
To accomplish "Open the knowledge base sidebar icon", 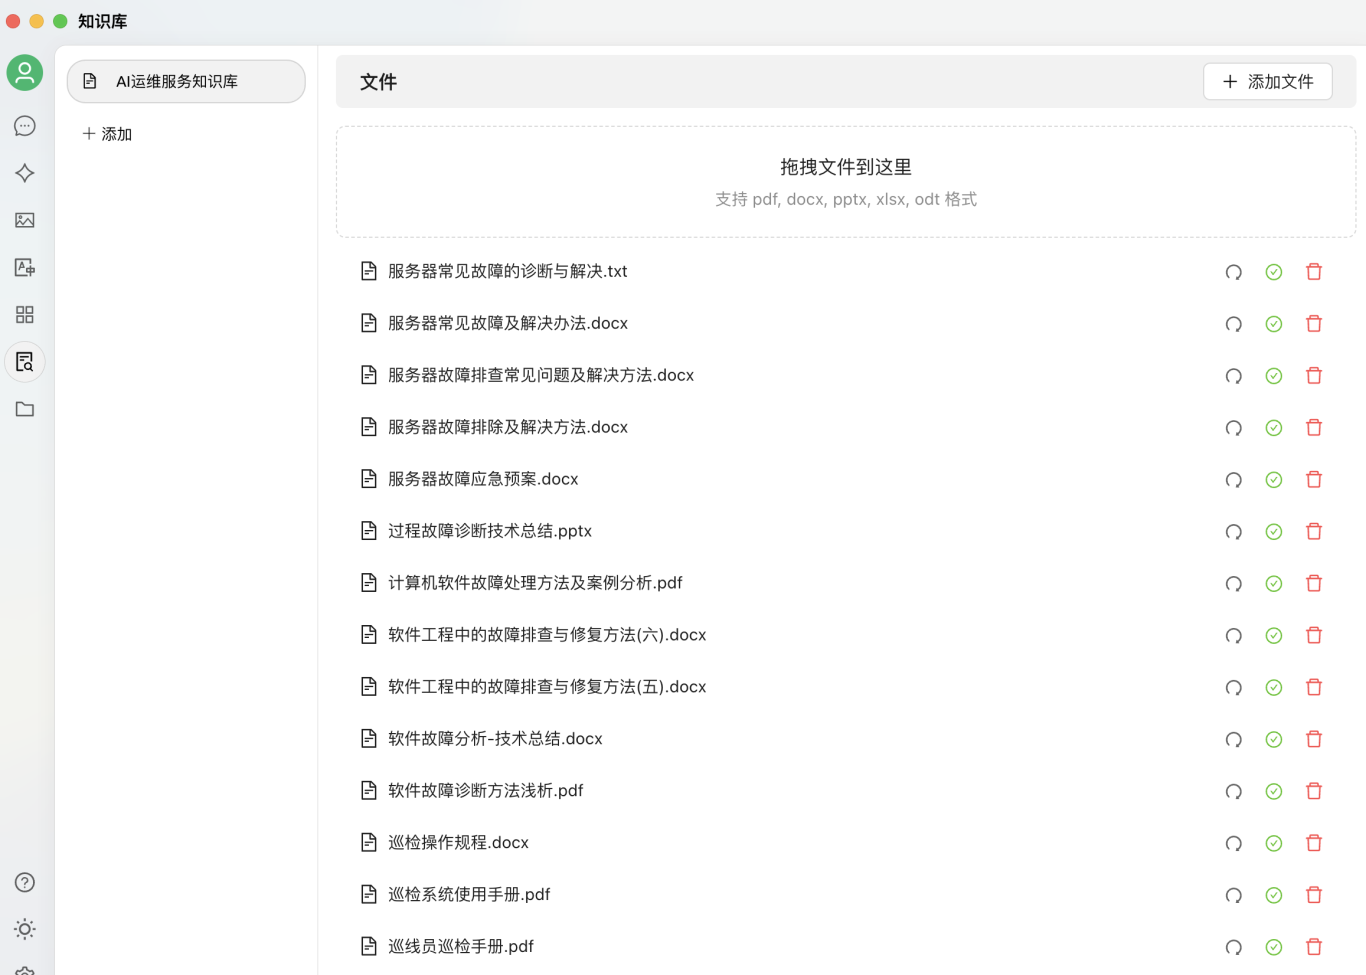I will (25, 362).
